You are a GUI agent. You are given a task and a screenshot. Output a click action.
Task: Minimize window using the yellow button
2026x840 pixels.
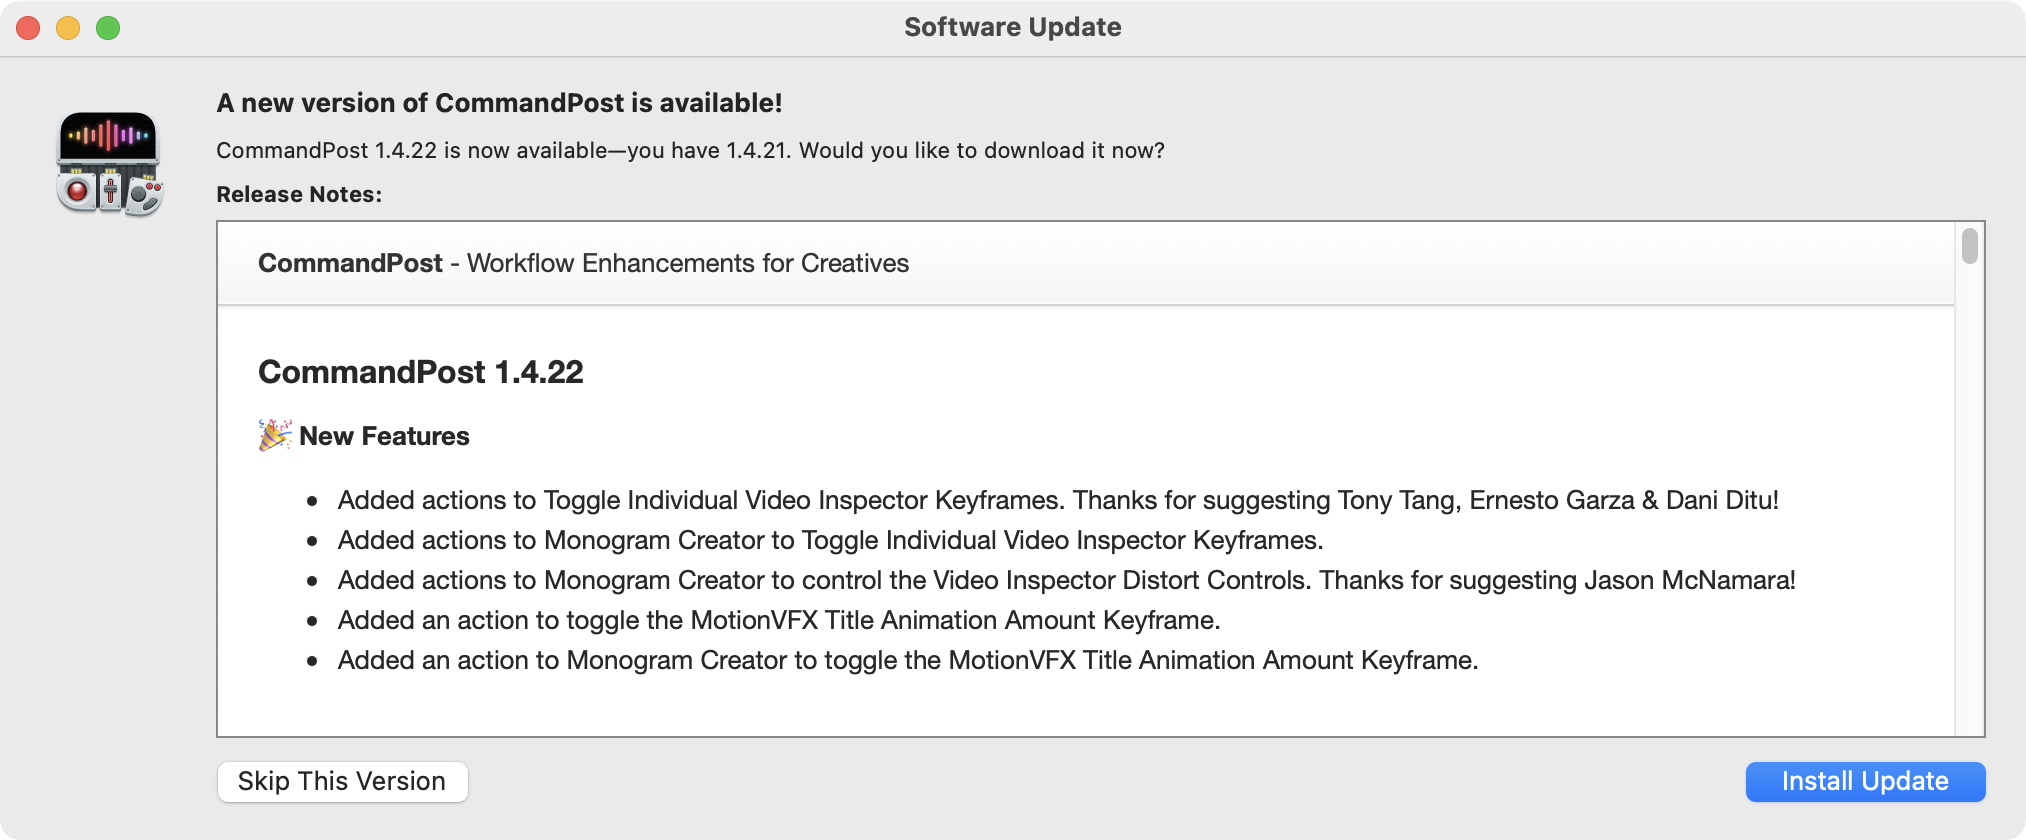tap(68, 28)
